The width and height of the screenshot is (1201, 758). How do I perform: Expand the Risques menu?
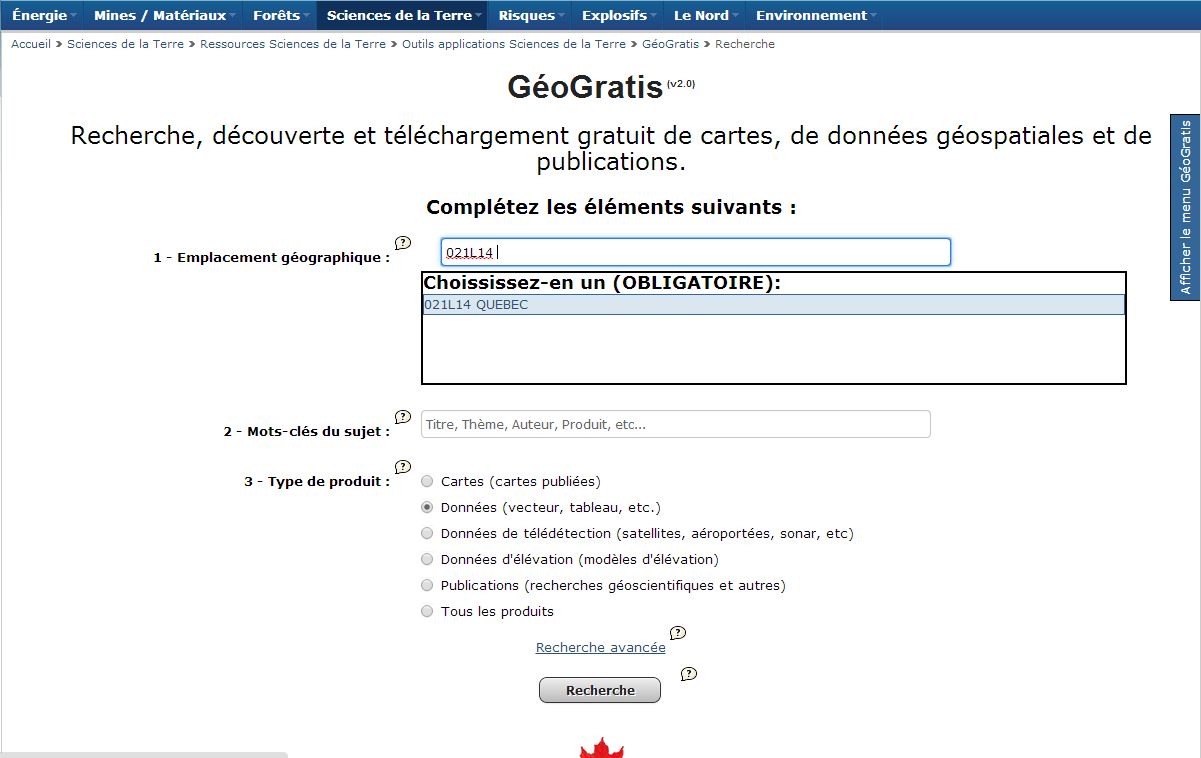(530, 15)
